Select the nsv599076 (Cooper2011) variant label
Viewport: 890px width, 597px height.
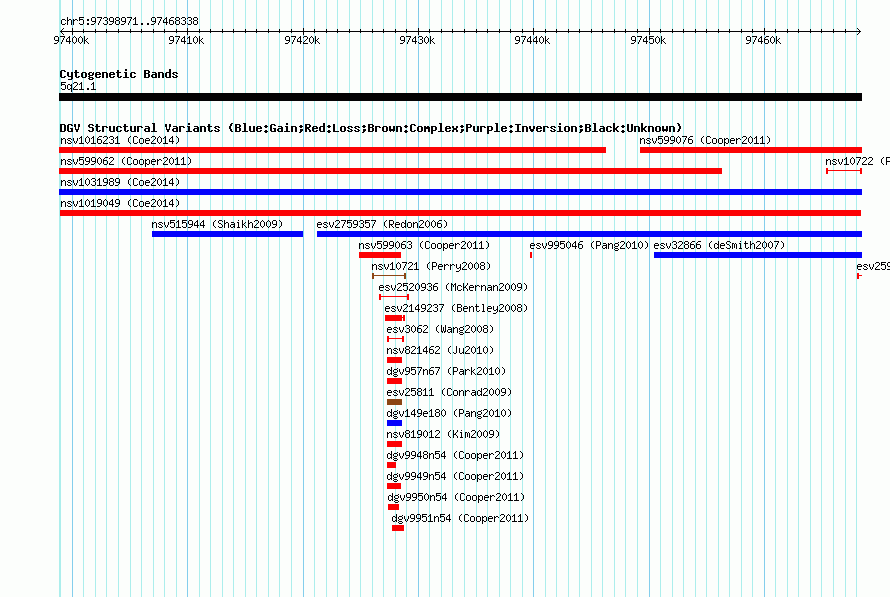pos(705,140)
